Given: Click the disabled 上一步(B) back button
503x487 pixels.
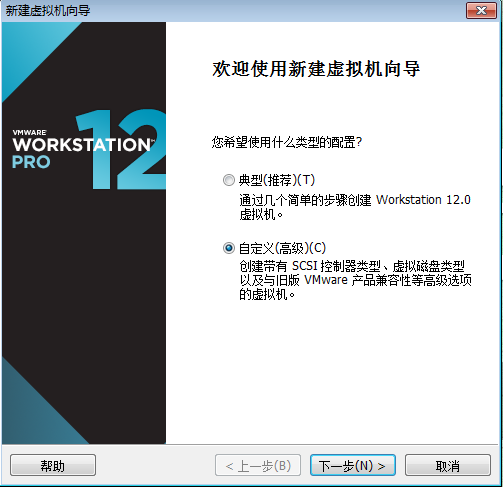Looking at the screenshot, I should pyautogui.click(x=258, y=465).
